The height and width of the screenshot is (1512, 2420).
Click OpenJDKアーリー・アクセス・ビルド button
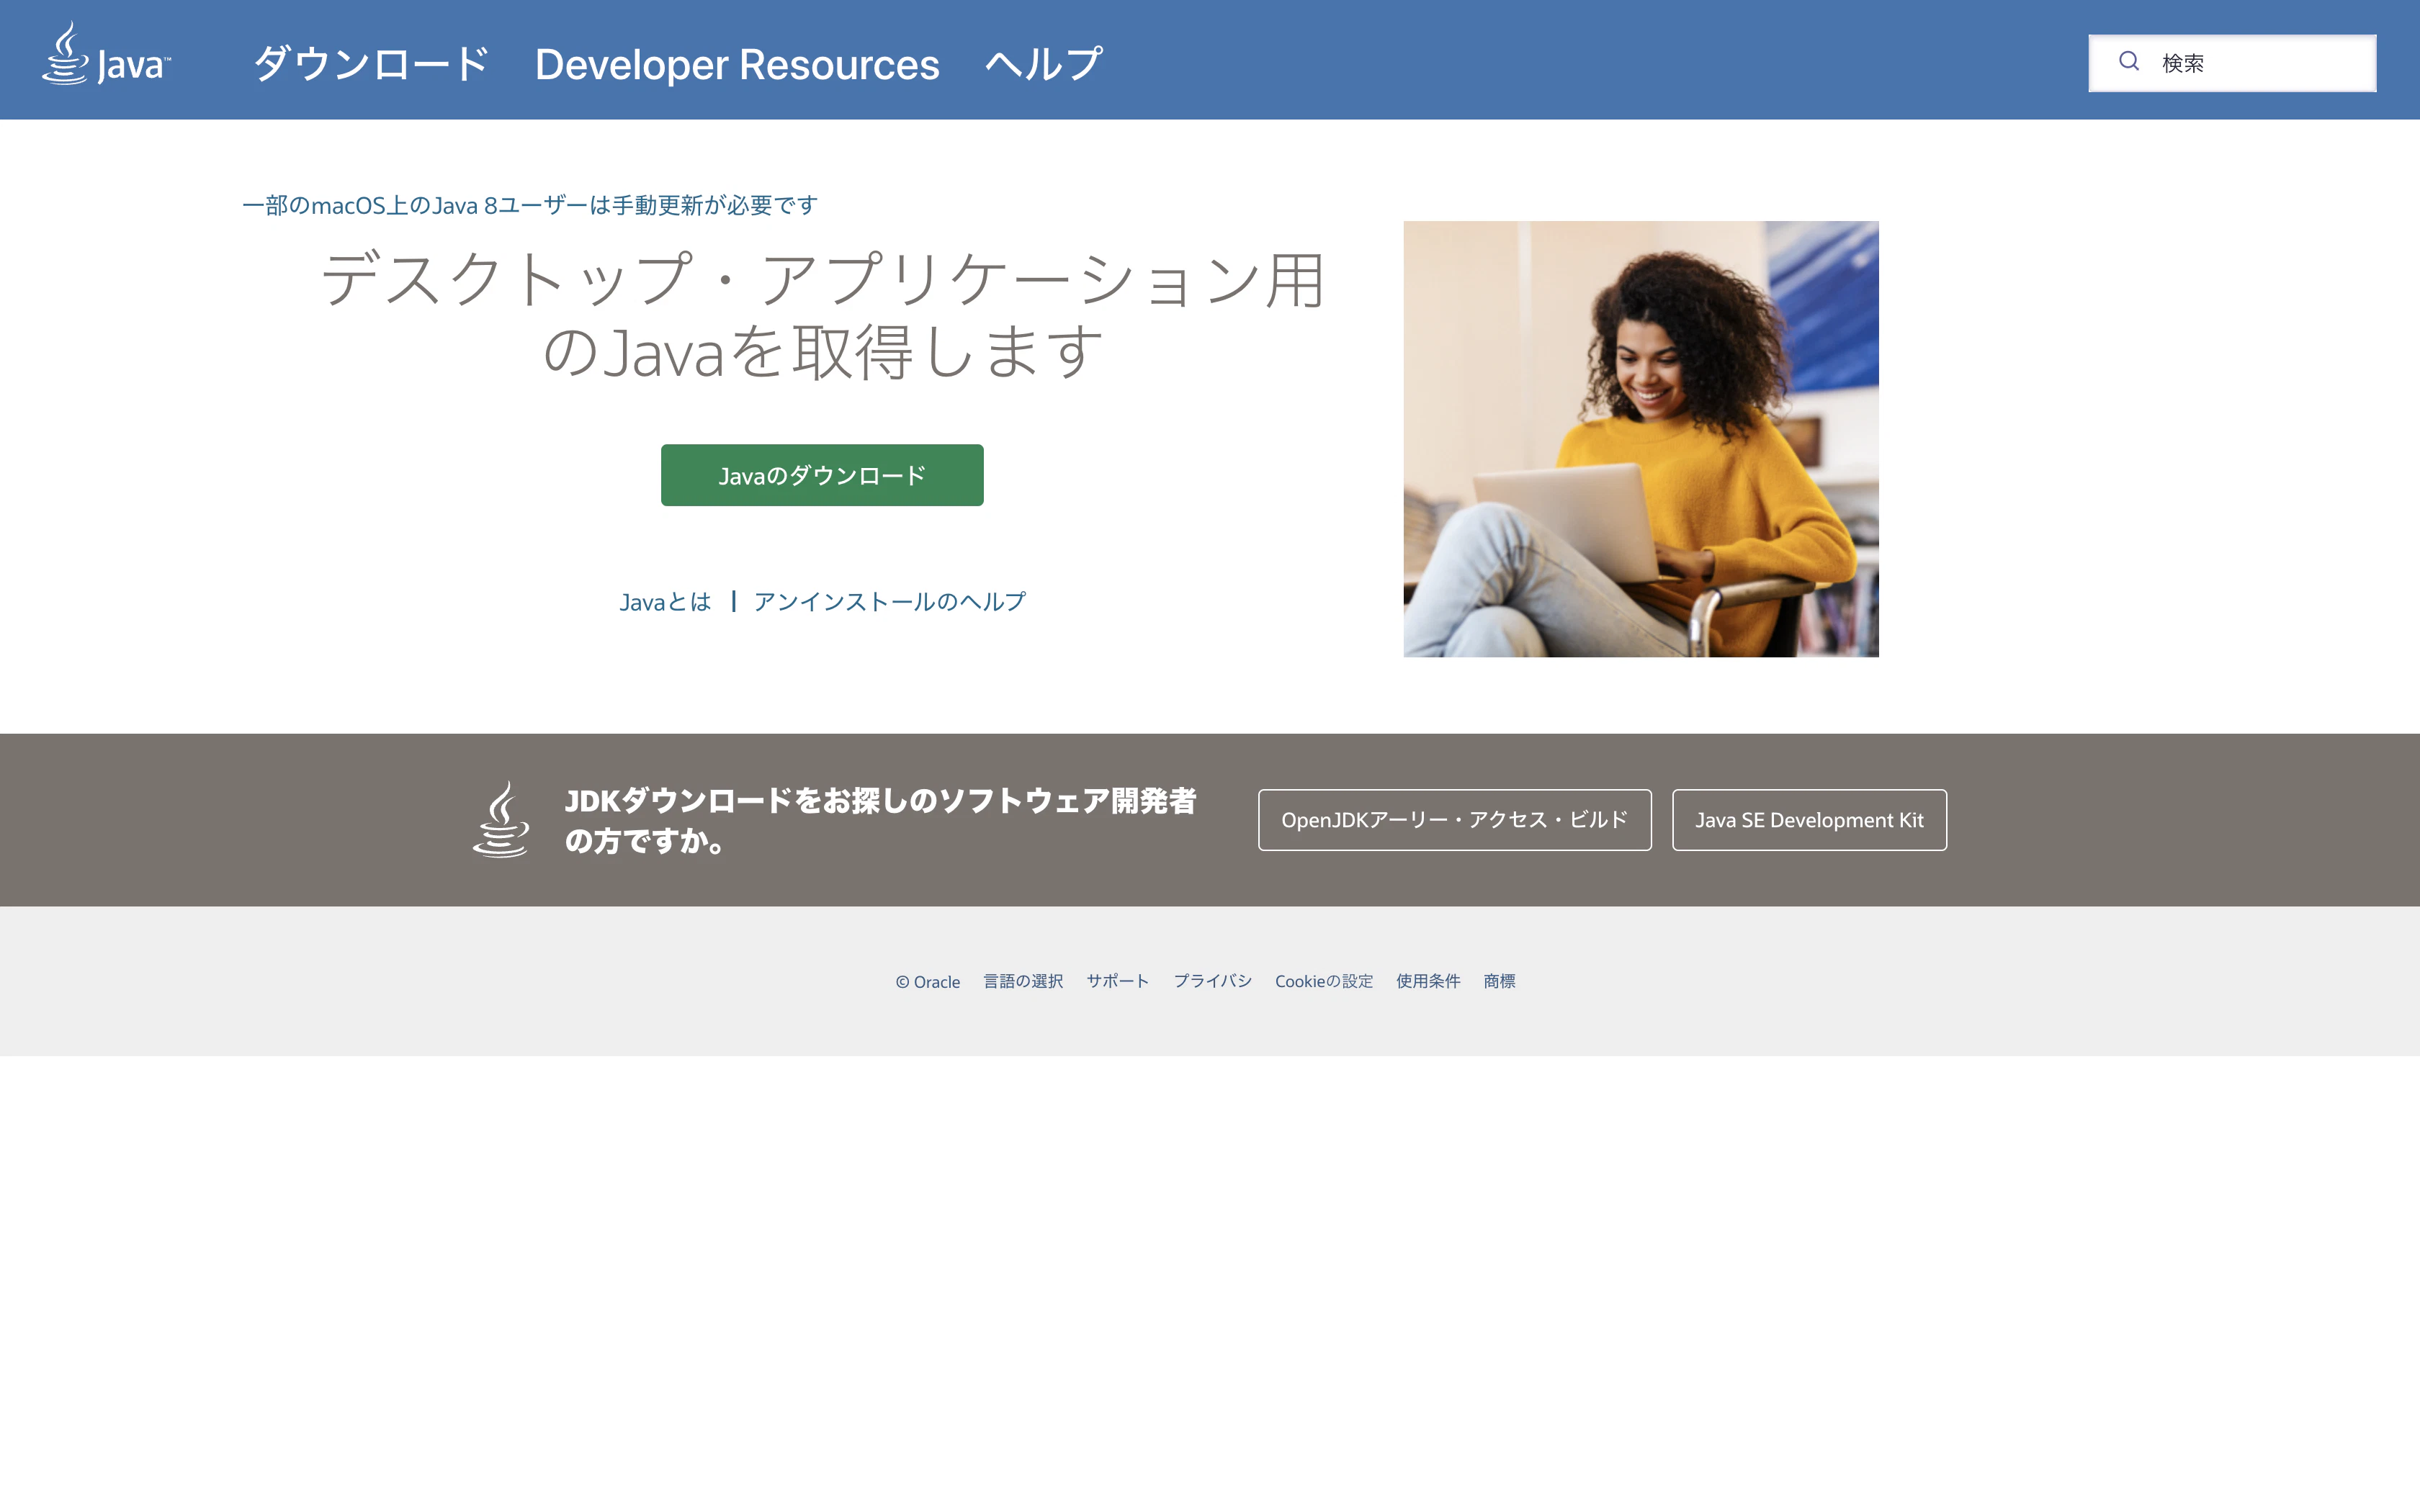[1455, 820]
